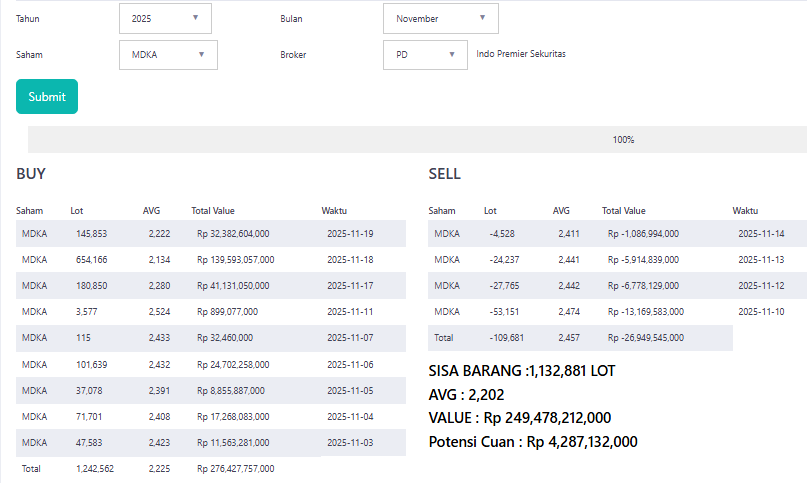Select the BUY row dated 2025-11-19
Viewport: 807px width, 483px height.
click(210, 234)
